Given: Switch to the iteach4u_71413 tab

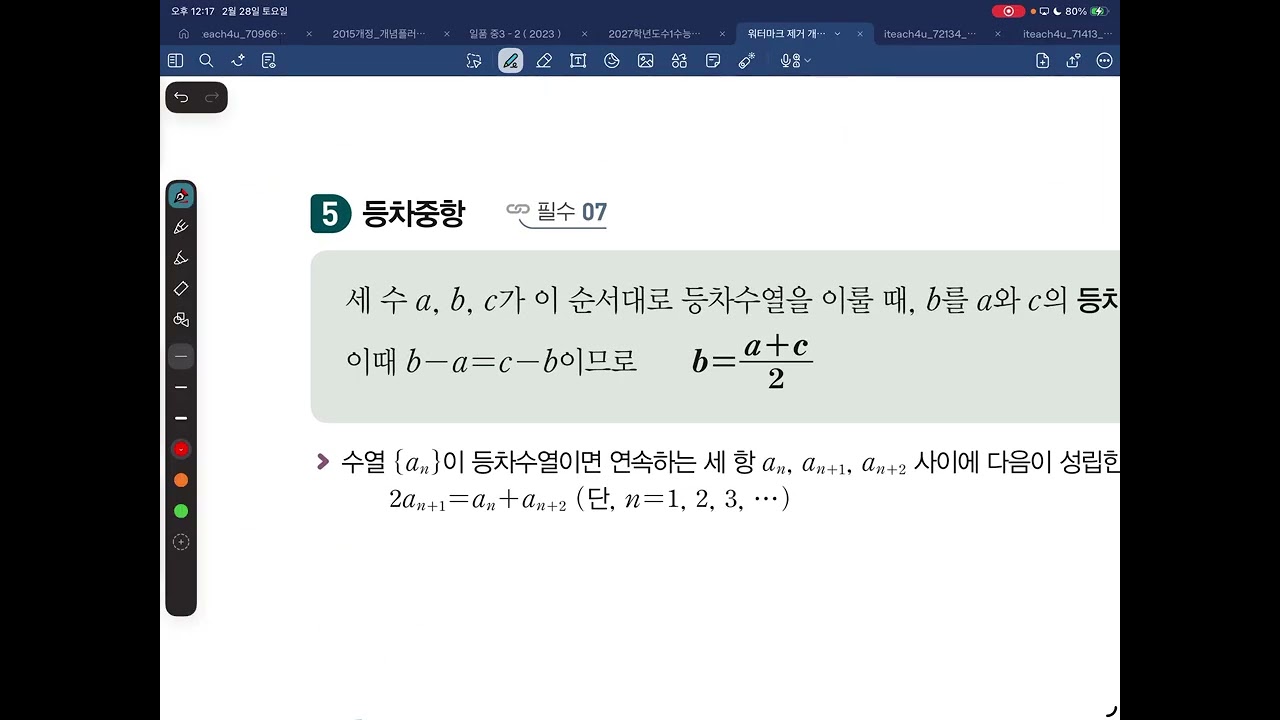Looking at the screenshot, I should [x=1067, y=34].
